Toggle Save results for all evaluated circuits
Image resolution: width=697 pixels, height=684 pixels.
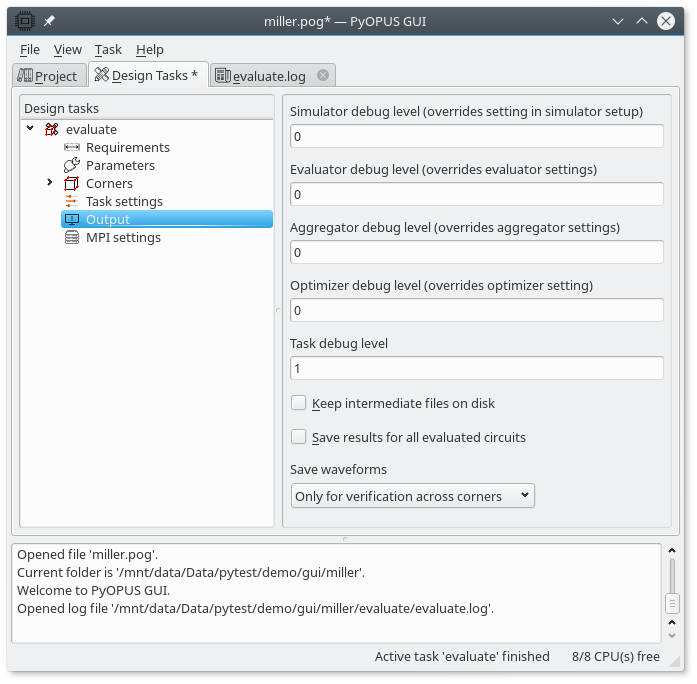coord(298,437)
